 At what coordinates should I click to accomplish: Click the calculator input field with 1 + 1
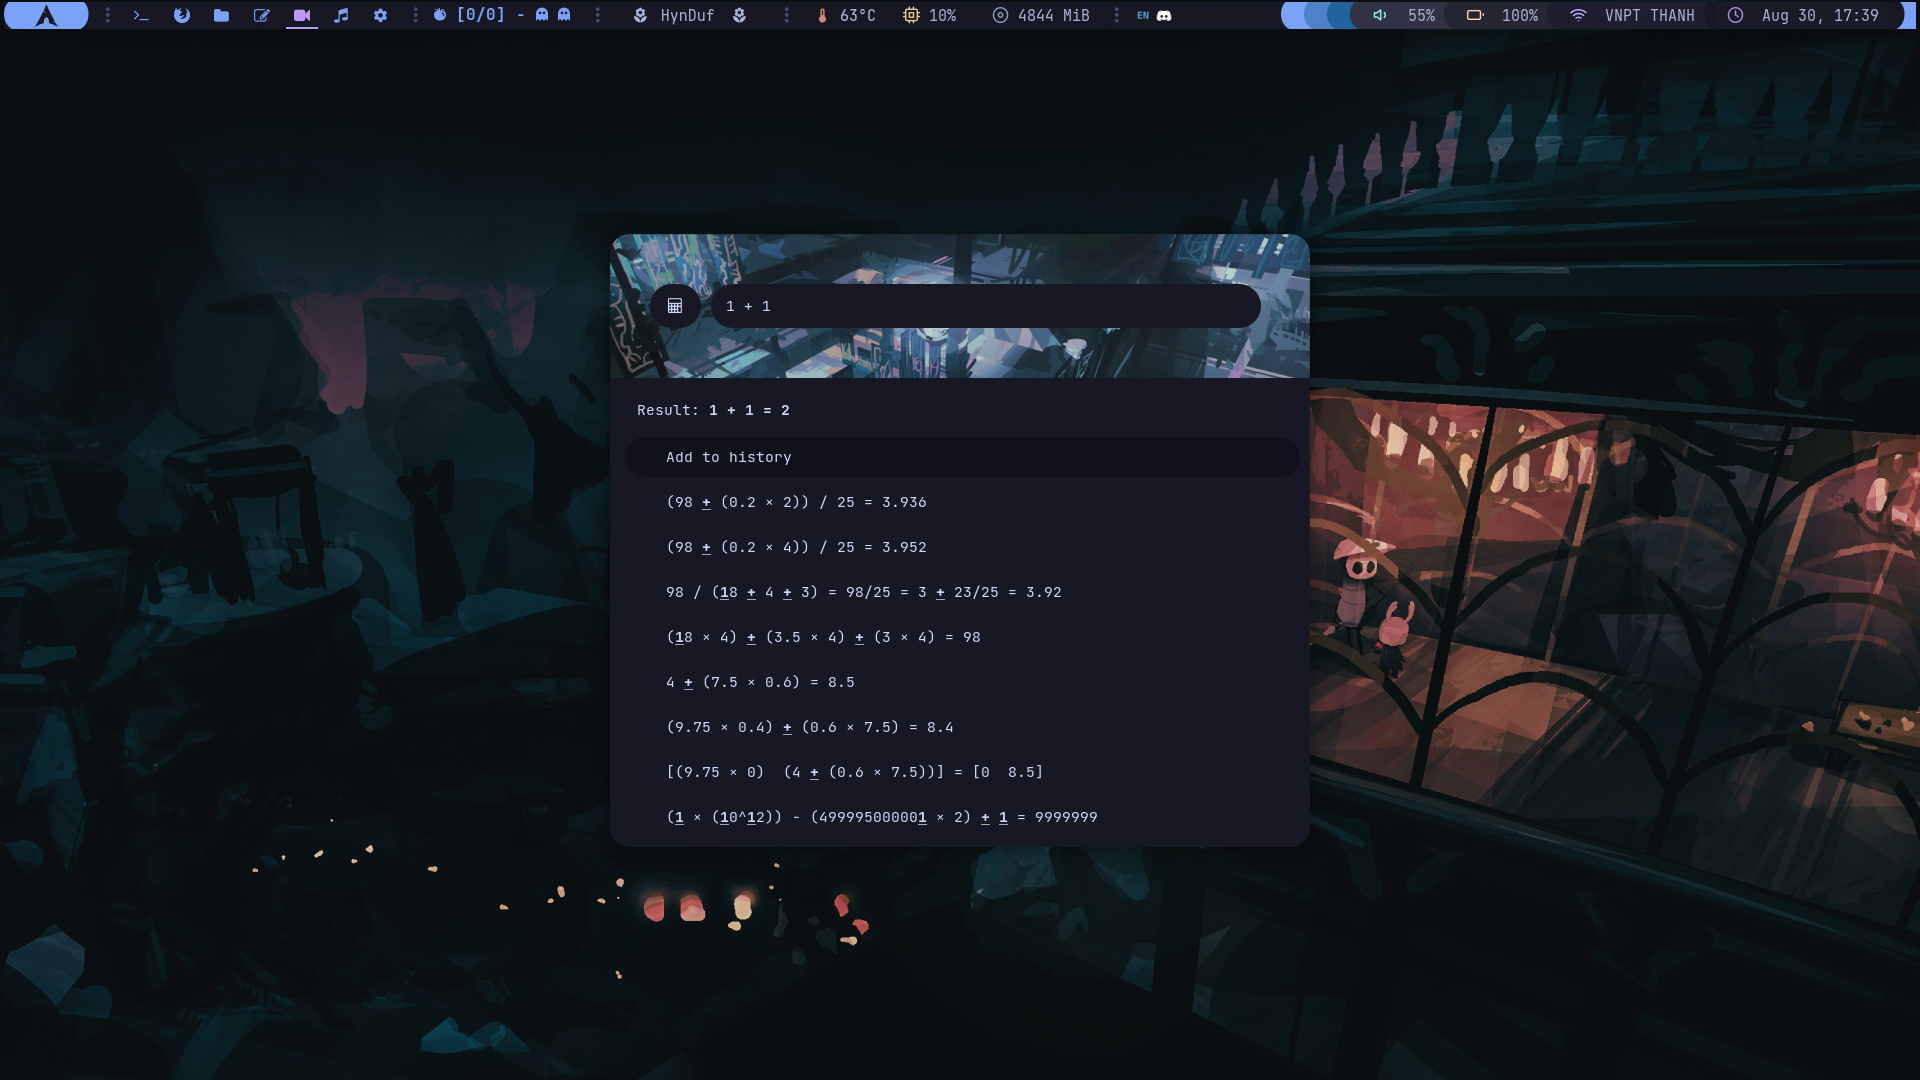point(985,306)
